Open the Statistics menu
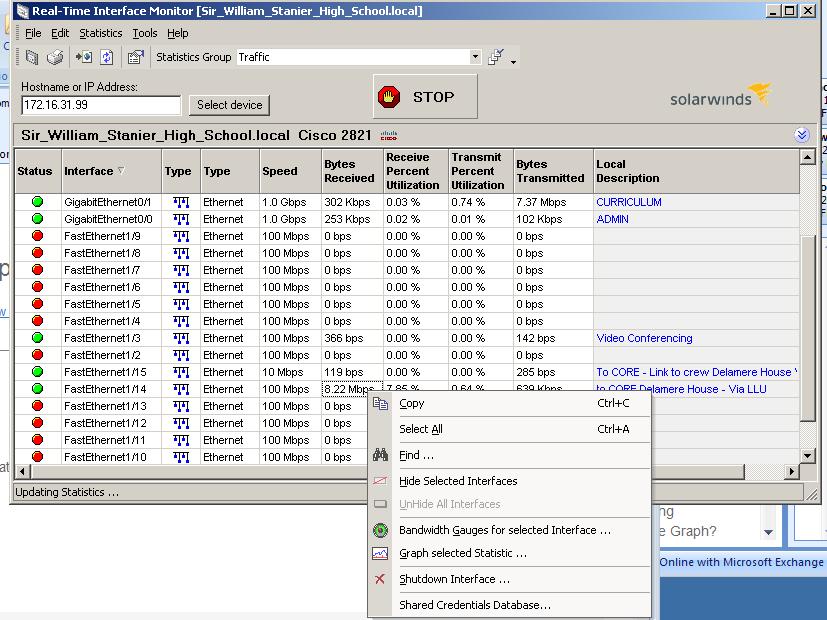Viewport: 827px width, 620px height. click(x=100, y=33)
